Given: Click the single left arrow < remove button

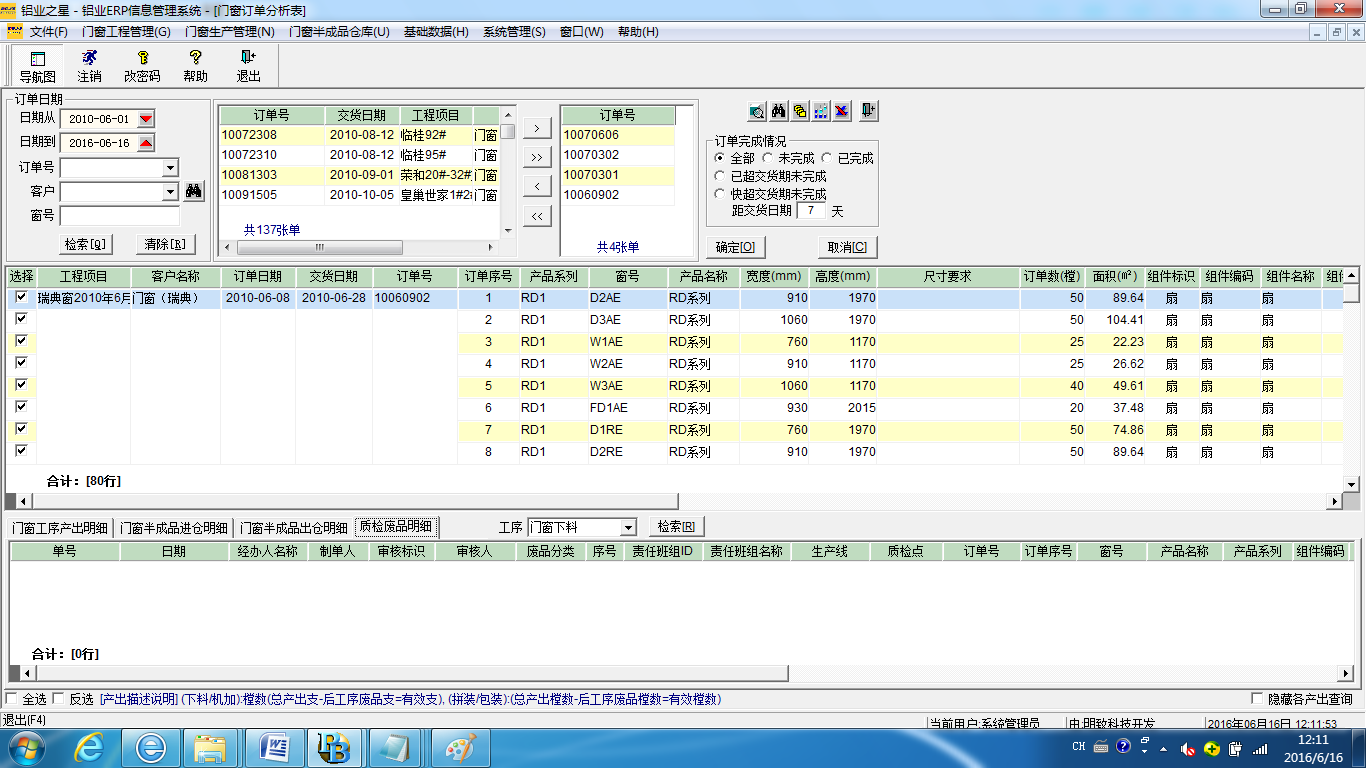Looking at the screenshot, I should [x=537, y=187].
